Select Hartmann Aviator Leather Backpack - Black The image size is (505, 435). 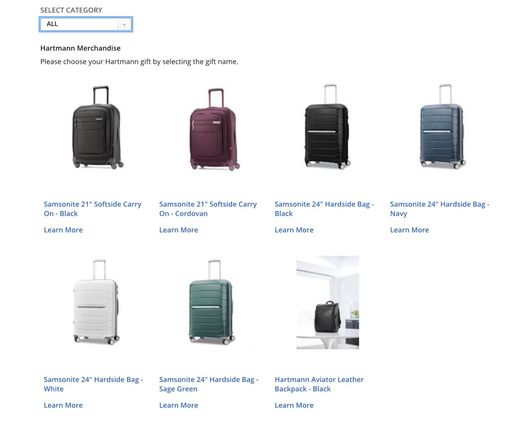coord(319,384)
